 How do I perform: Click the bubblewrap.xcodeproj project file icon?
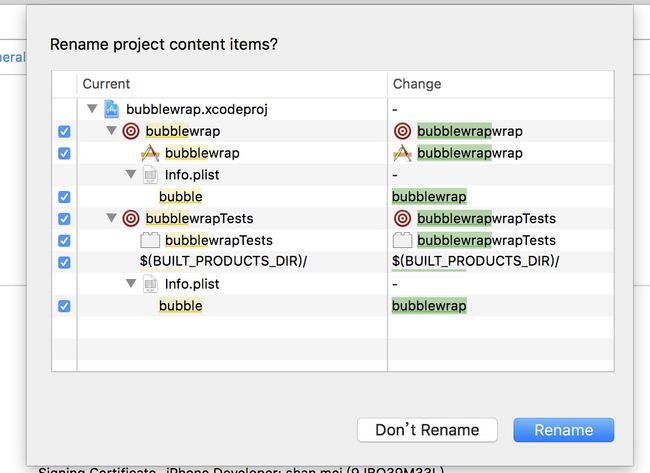coord(111,109)
